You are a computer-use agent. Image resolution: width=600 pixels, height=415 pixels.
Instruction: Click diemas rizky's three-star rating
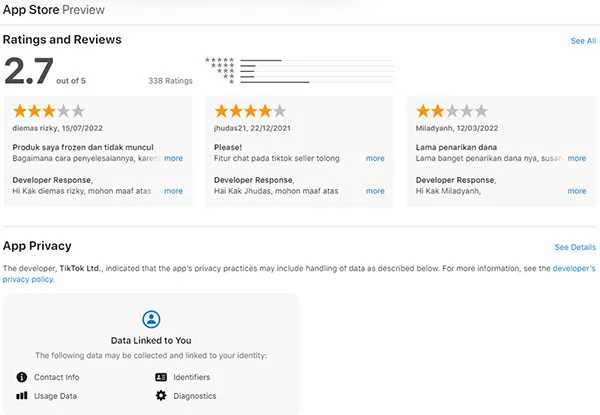pyautogui.click(x=49, y=111)
